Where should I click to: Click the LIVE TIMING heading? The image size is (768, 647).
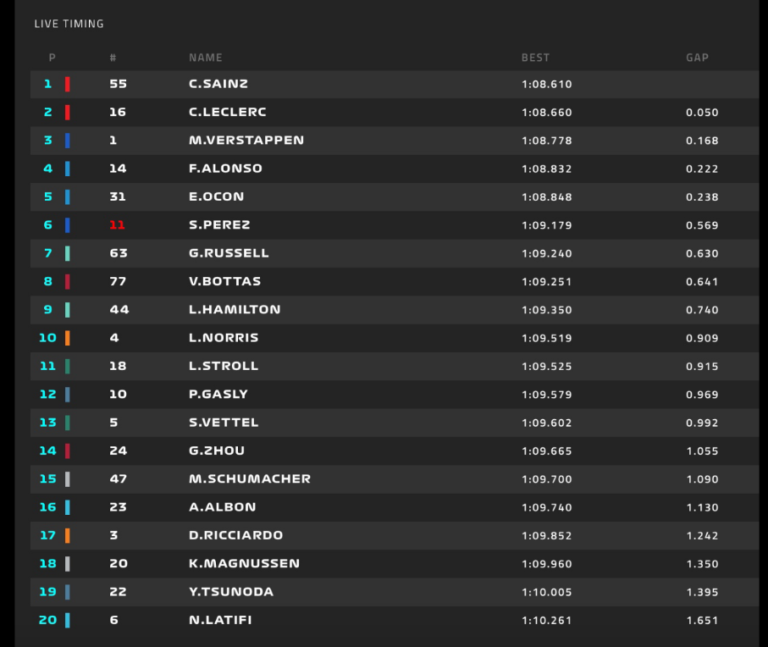pyautogui.click(x=69, y=23)
